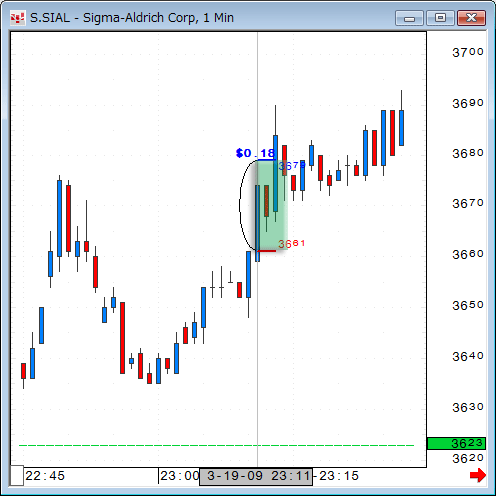Image resolution: width=496 pixels, height=496 pixels.
Task: Click the 3670 price scale label
Action: tap(468, 203)
